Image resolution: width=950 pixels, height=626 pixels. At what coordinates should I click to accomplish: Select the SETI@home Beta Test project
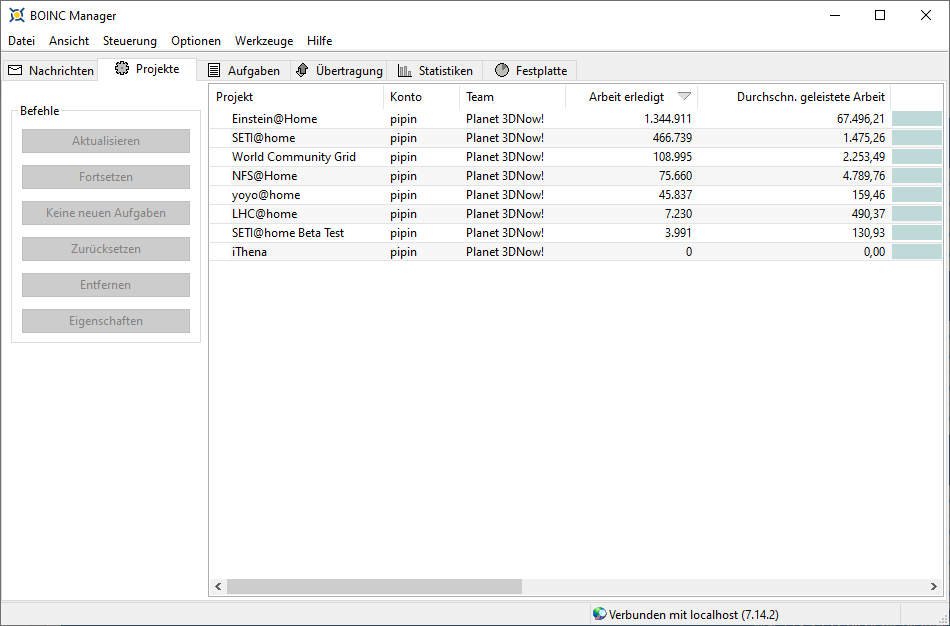(576, 233)
